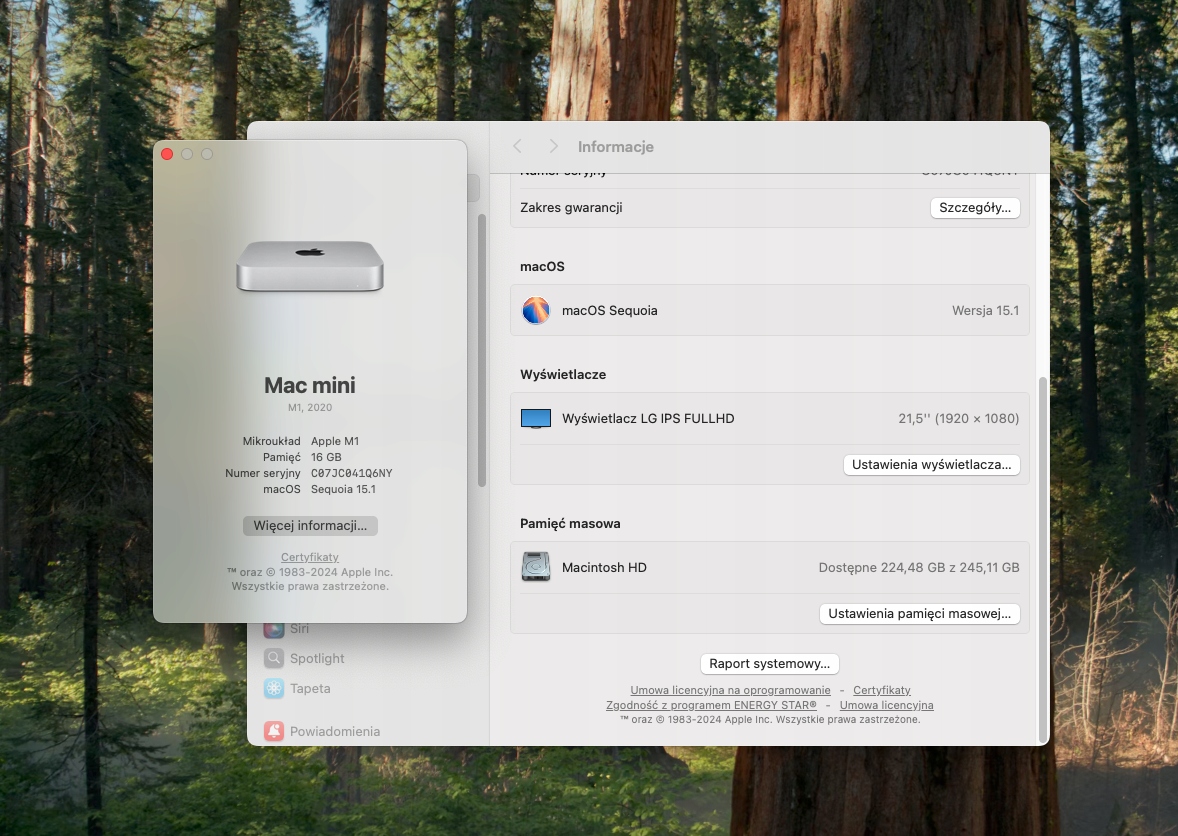This screenshot has height=836, width=1178.
Task: Click the Wyświetlacze section heading
Action: point(563,374)
